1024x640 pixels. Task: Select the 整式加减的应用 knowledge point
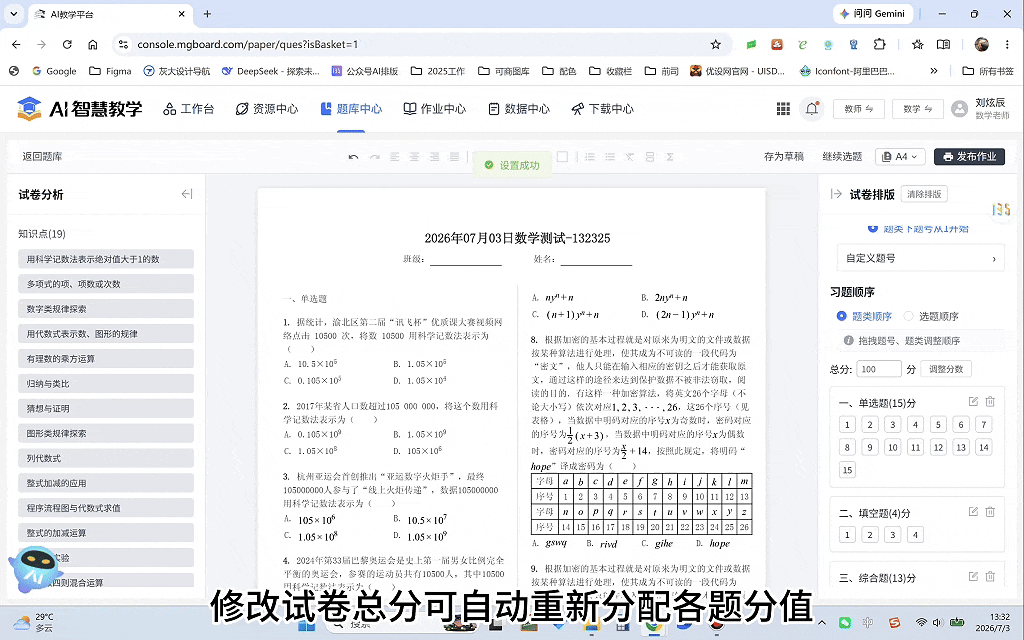click(x=106, y=483)
